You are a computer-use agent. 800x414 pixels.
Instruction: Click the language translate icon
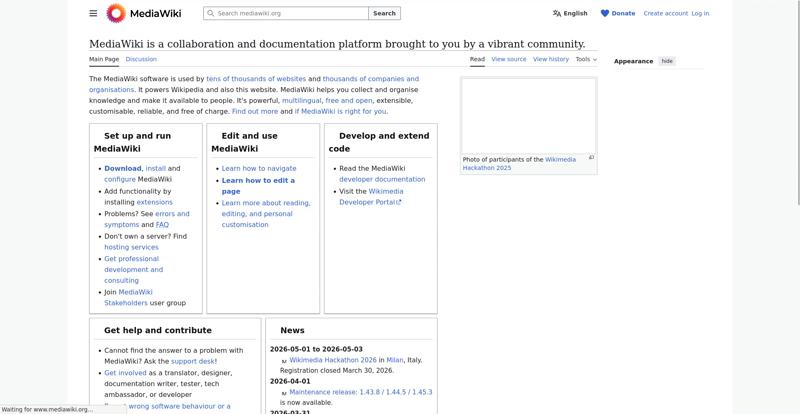tap(557, 13)
